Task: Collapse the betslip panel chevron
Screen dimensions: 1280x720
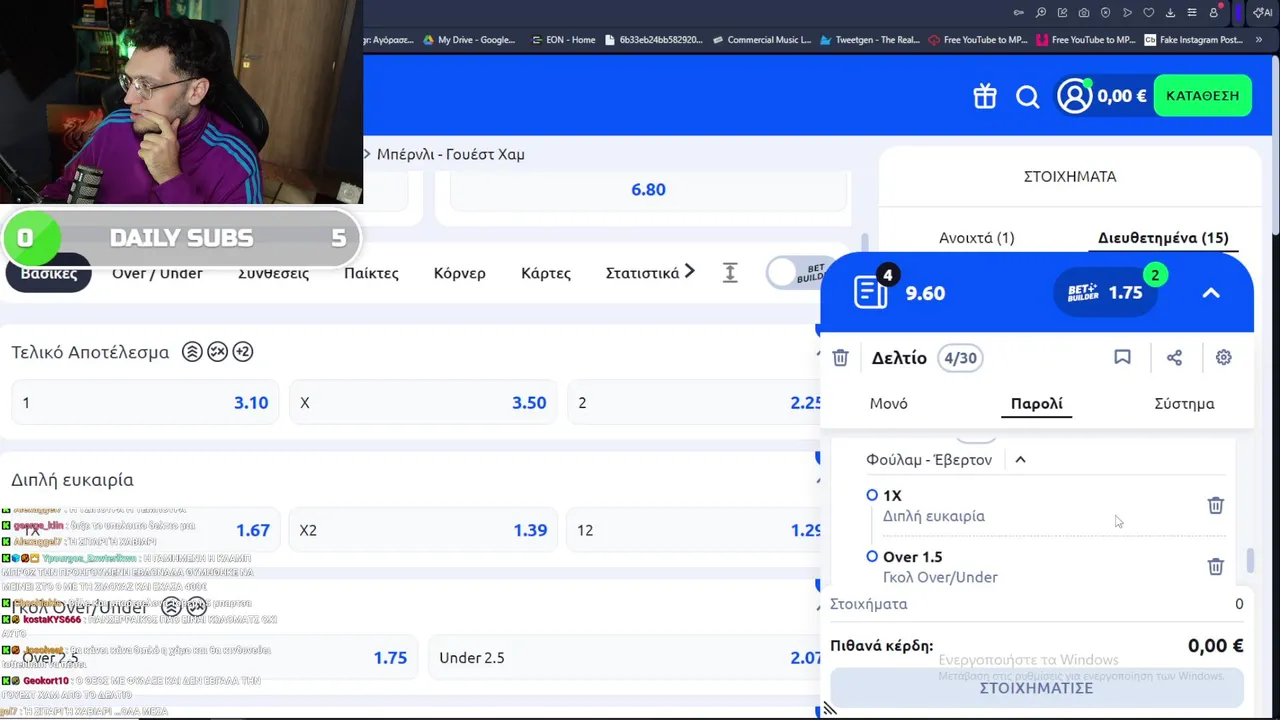Action: coord(1211,293)
